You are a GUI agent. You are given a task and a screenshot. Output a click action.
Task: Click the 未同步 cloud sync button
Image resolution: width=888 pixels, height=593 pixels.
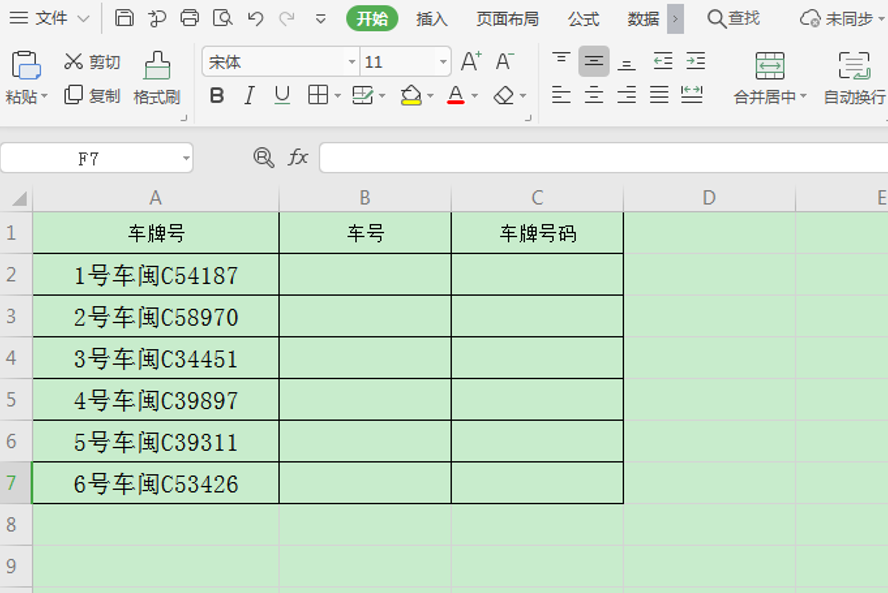coord(841,19)
